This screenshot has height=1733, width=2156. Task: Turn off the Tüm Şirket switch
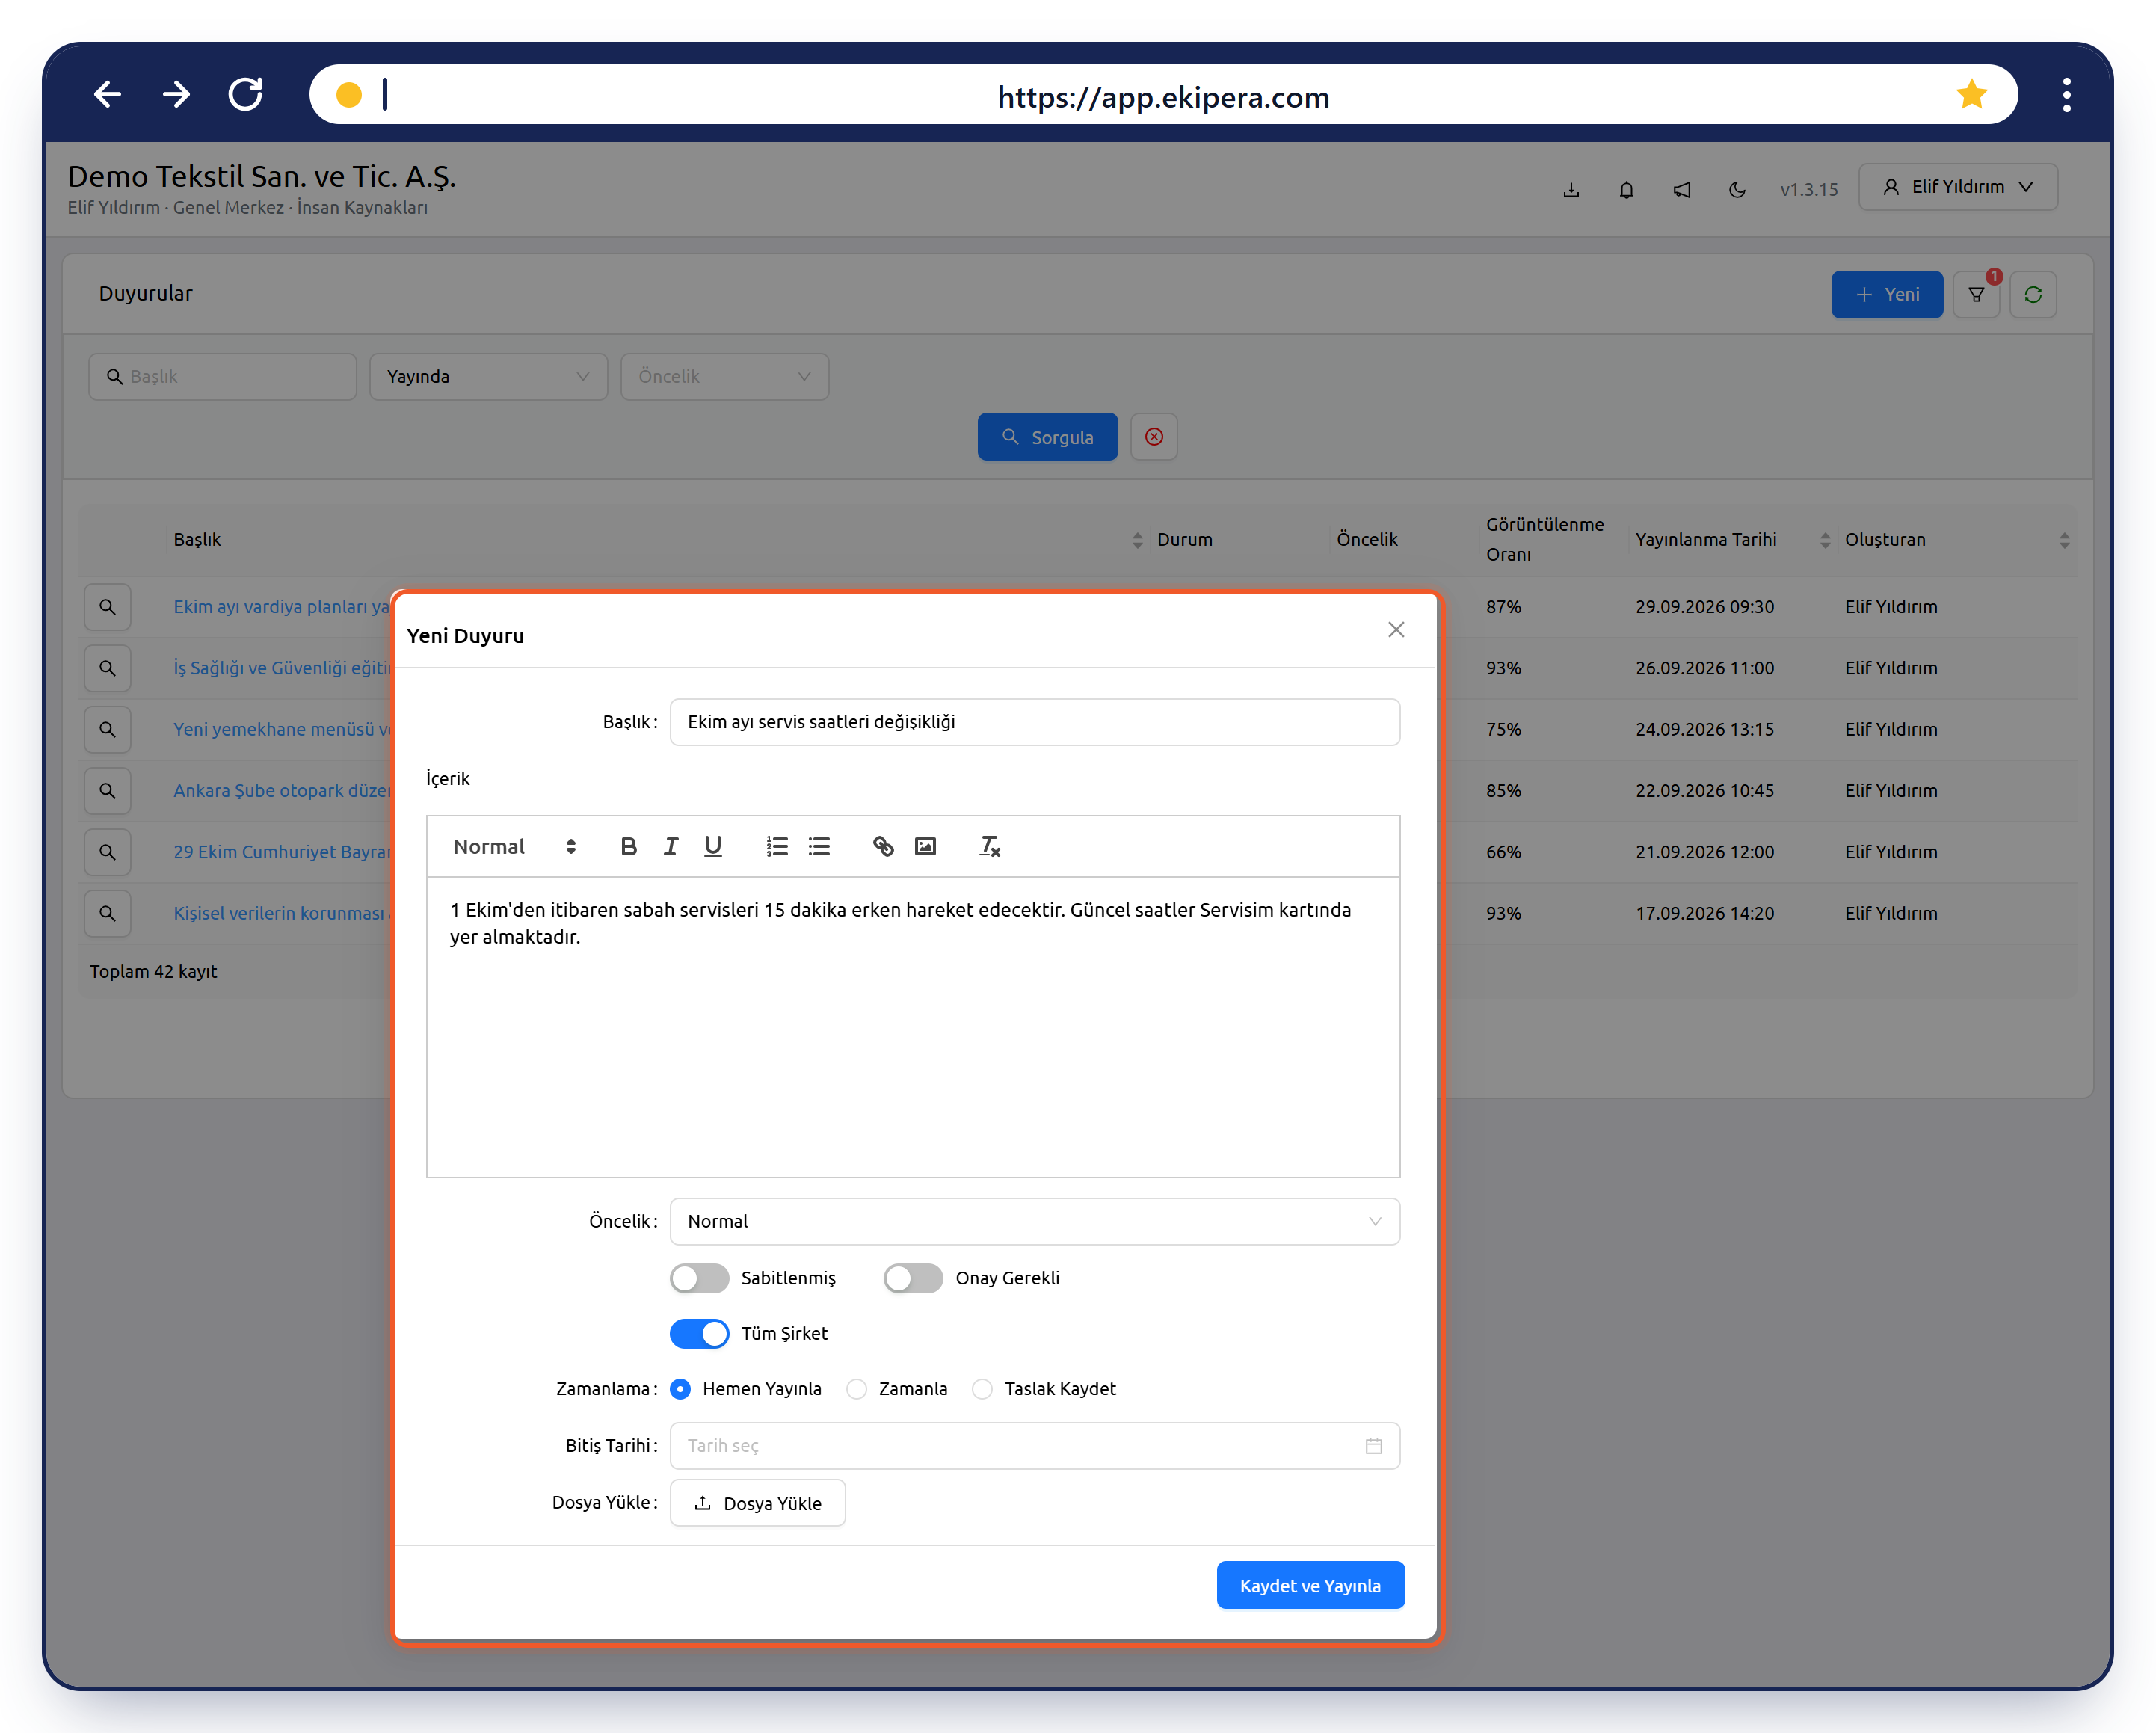(x=699, y=1333)
